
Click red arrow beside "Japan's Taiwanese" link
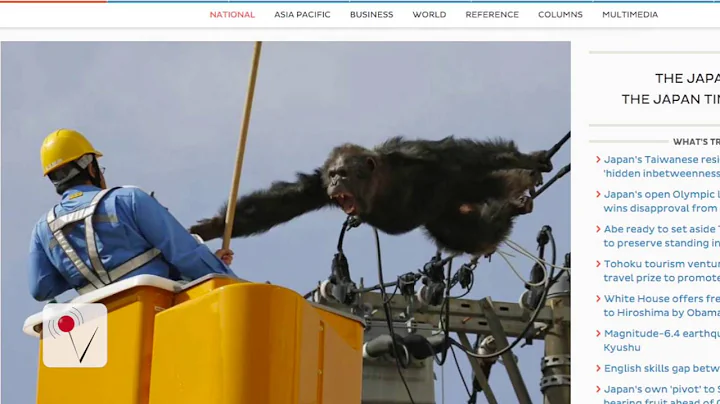(598, 159)
